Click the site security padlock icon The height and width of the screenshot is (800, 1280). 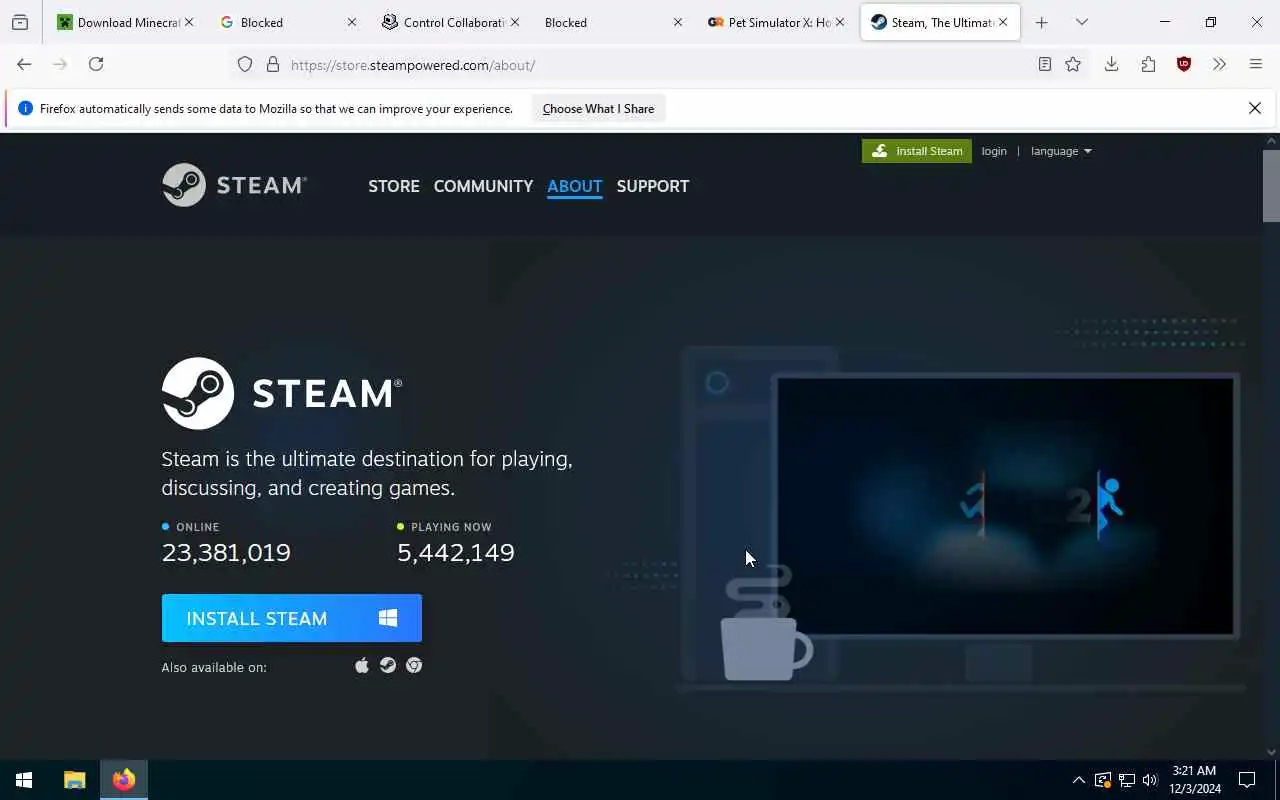273,65
